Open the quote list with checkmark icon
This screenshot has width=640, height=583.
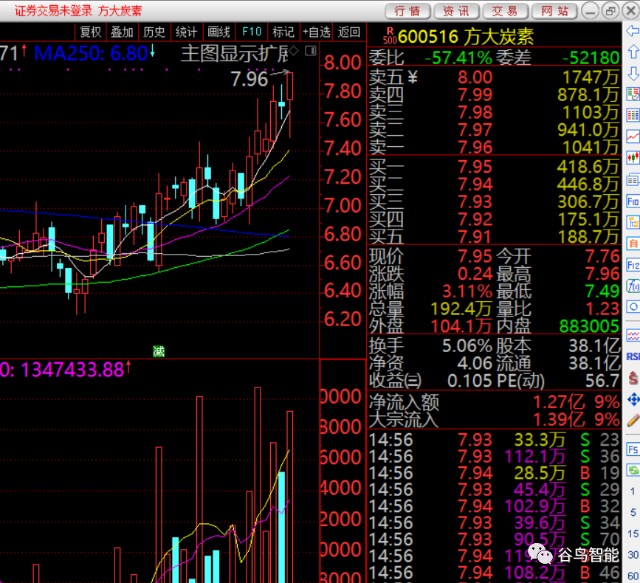point(633,94)
